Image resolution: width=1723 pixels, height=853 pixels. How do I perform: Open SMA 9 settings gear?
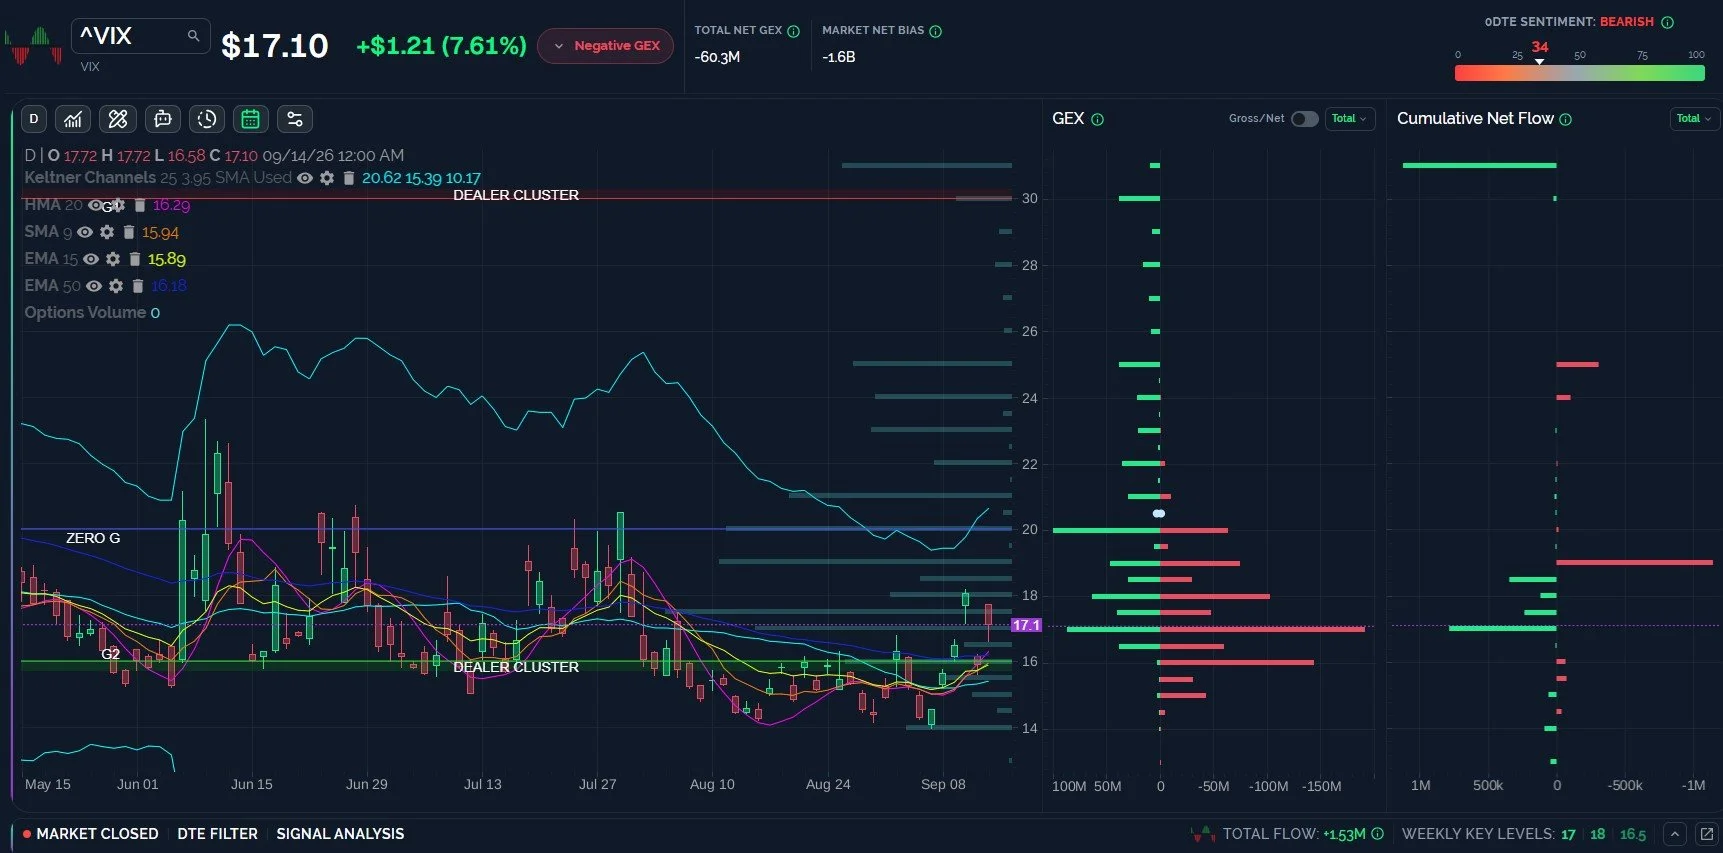pos(107,232)
